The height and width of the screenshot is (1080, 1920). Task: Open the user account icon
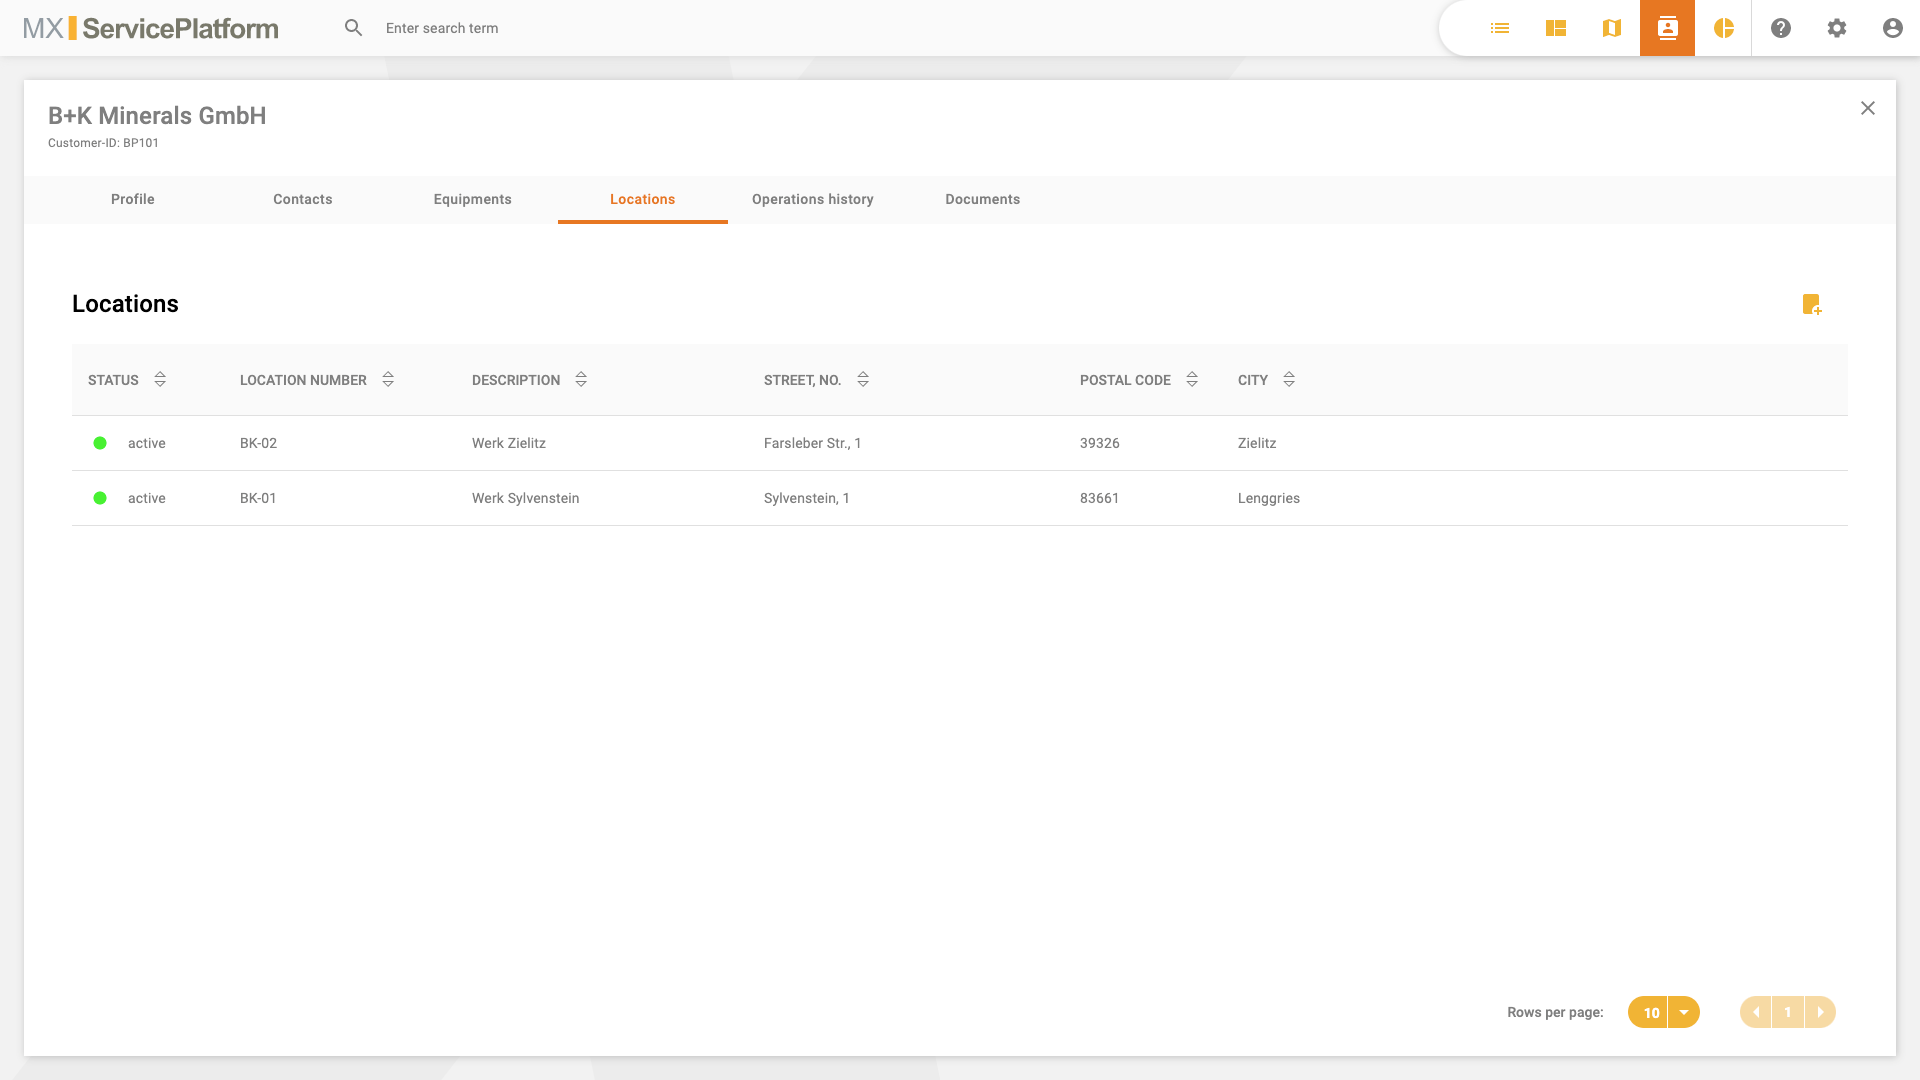pyautogui.click(x=1893, y=28)
